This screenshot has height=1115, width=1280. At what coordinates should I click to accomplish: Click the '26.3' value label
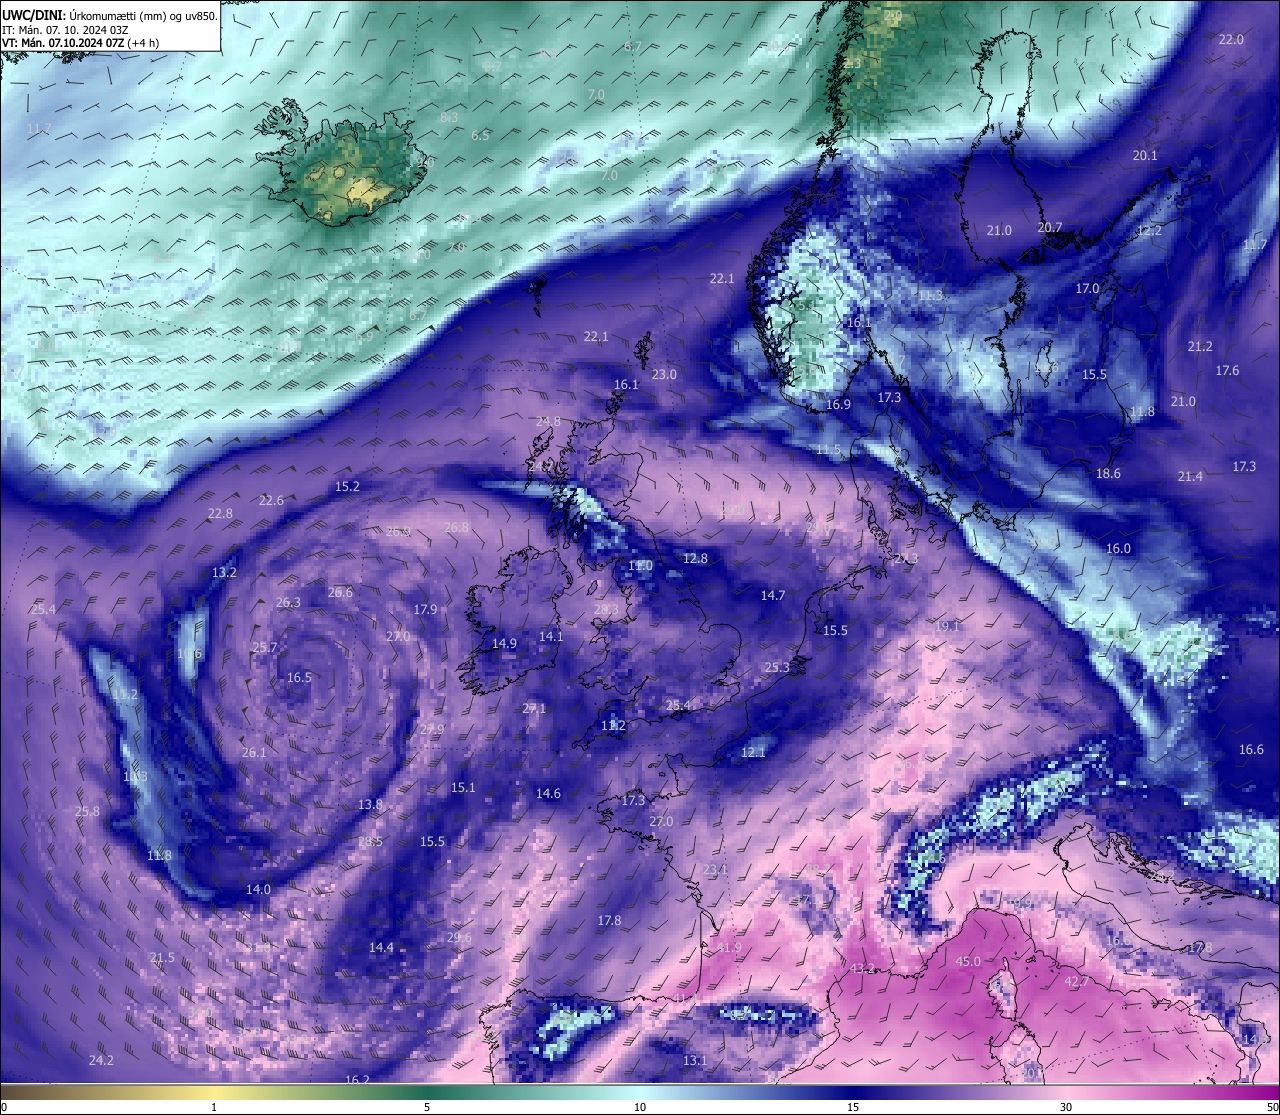tap(288, 602)
